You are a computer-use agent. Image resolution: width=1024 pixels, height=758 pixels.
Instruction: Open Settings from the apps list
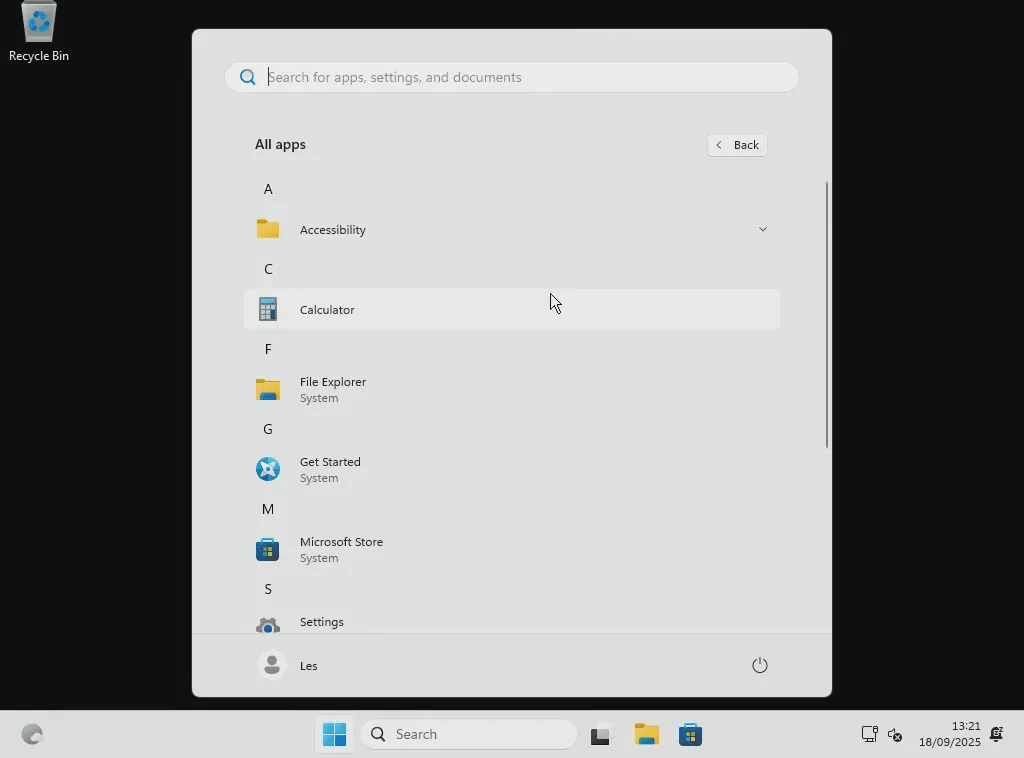[x=511, y=622]
